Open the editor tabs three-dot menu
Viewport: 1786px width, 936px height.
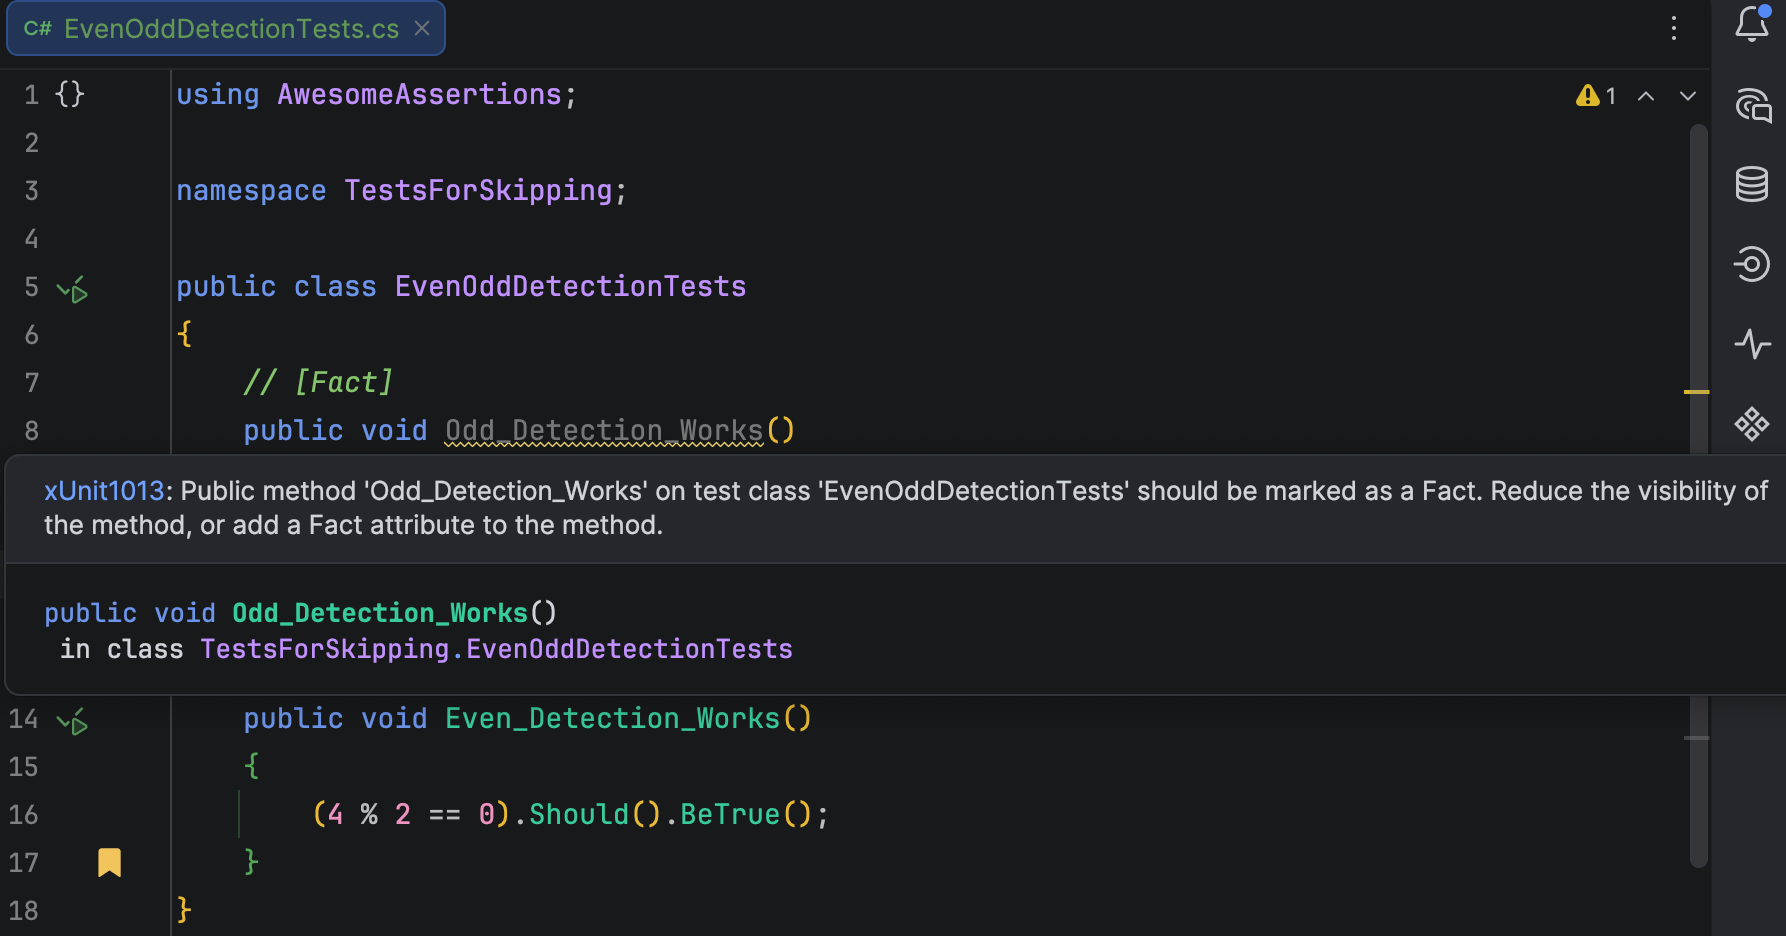pos(1674,28)
